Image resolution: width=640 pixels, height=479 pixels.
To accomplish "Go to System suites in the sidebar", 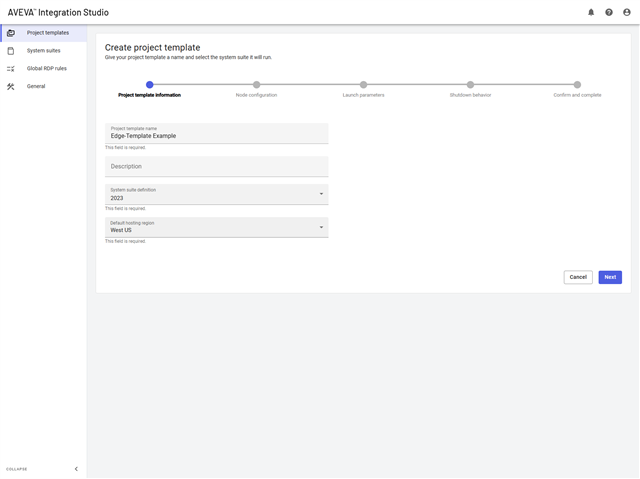I will pos(44,51).
